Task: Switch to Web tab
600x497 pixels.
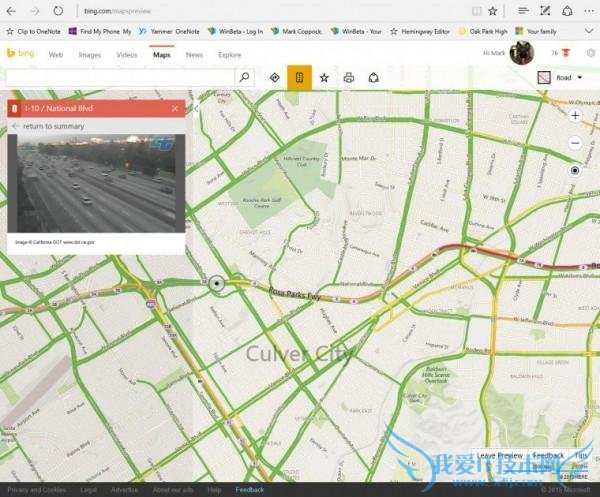Action: (56, 55)
